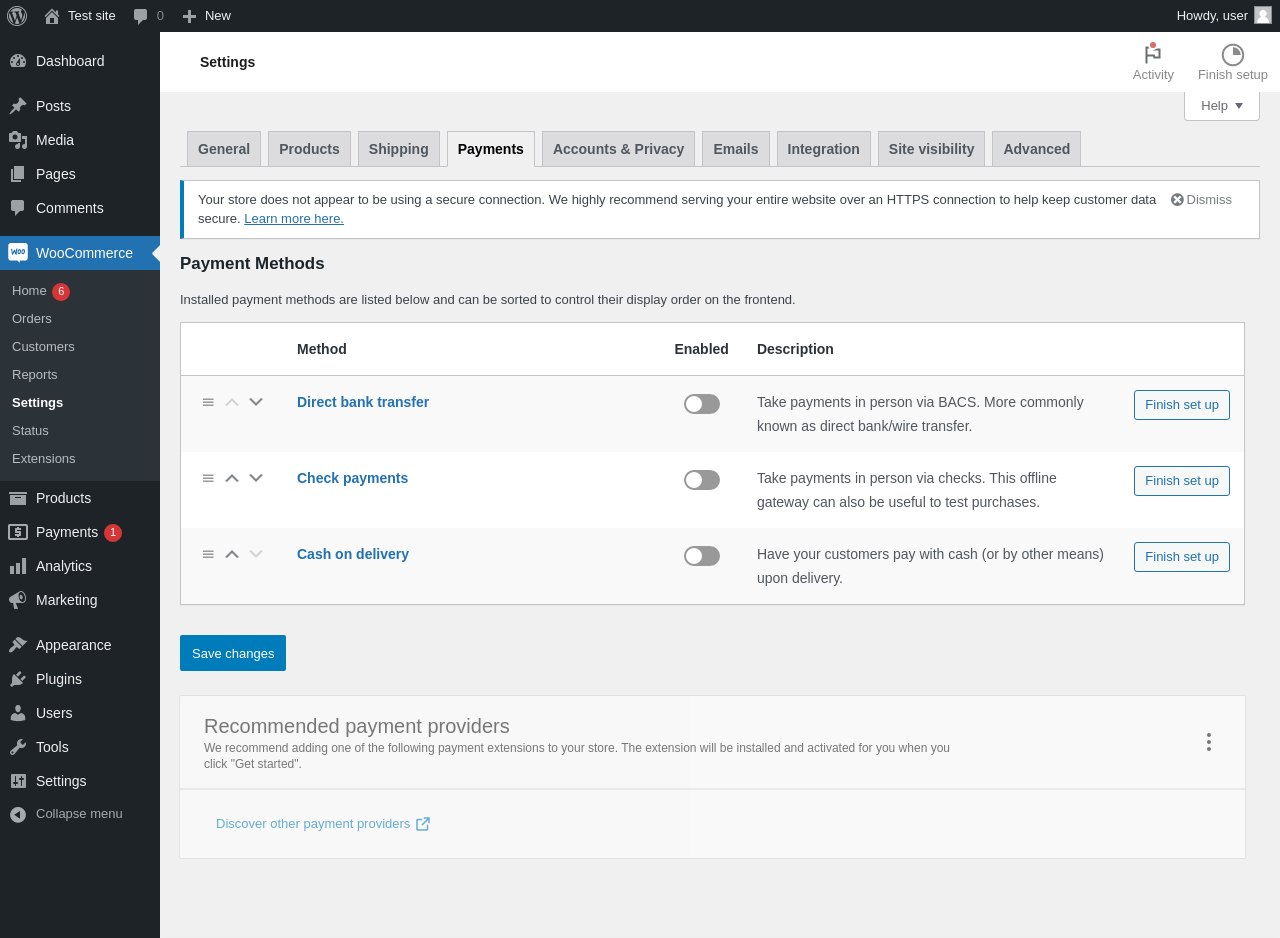The image size is (1280, 938).
Task: Enable the Check payments toggle
Action: click(702, 480)
